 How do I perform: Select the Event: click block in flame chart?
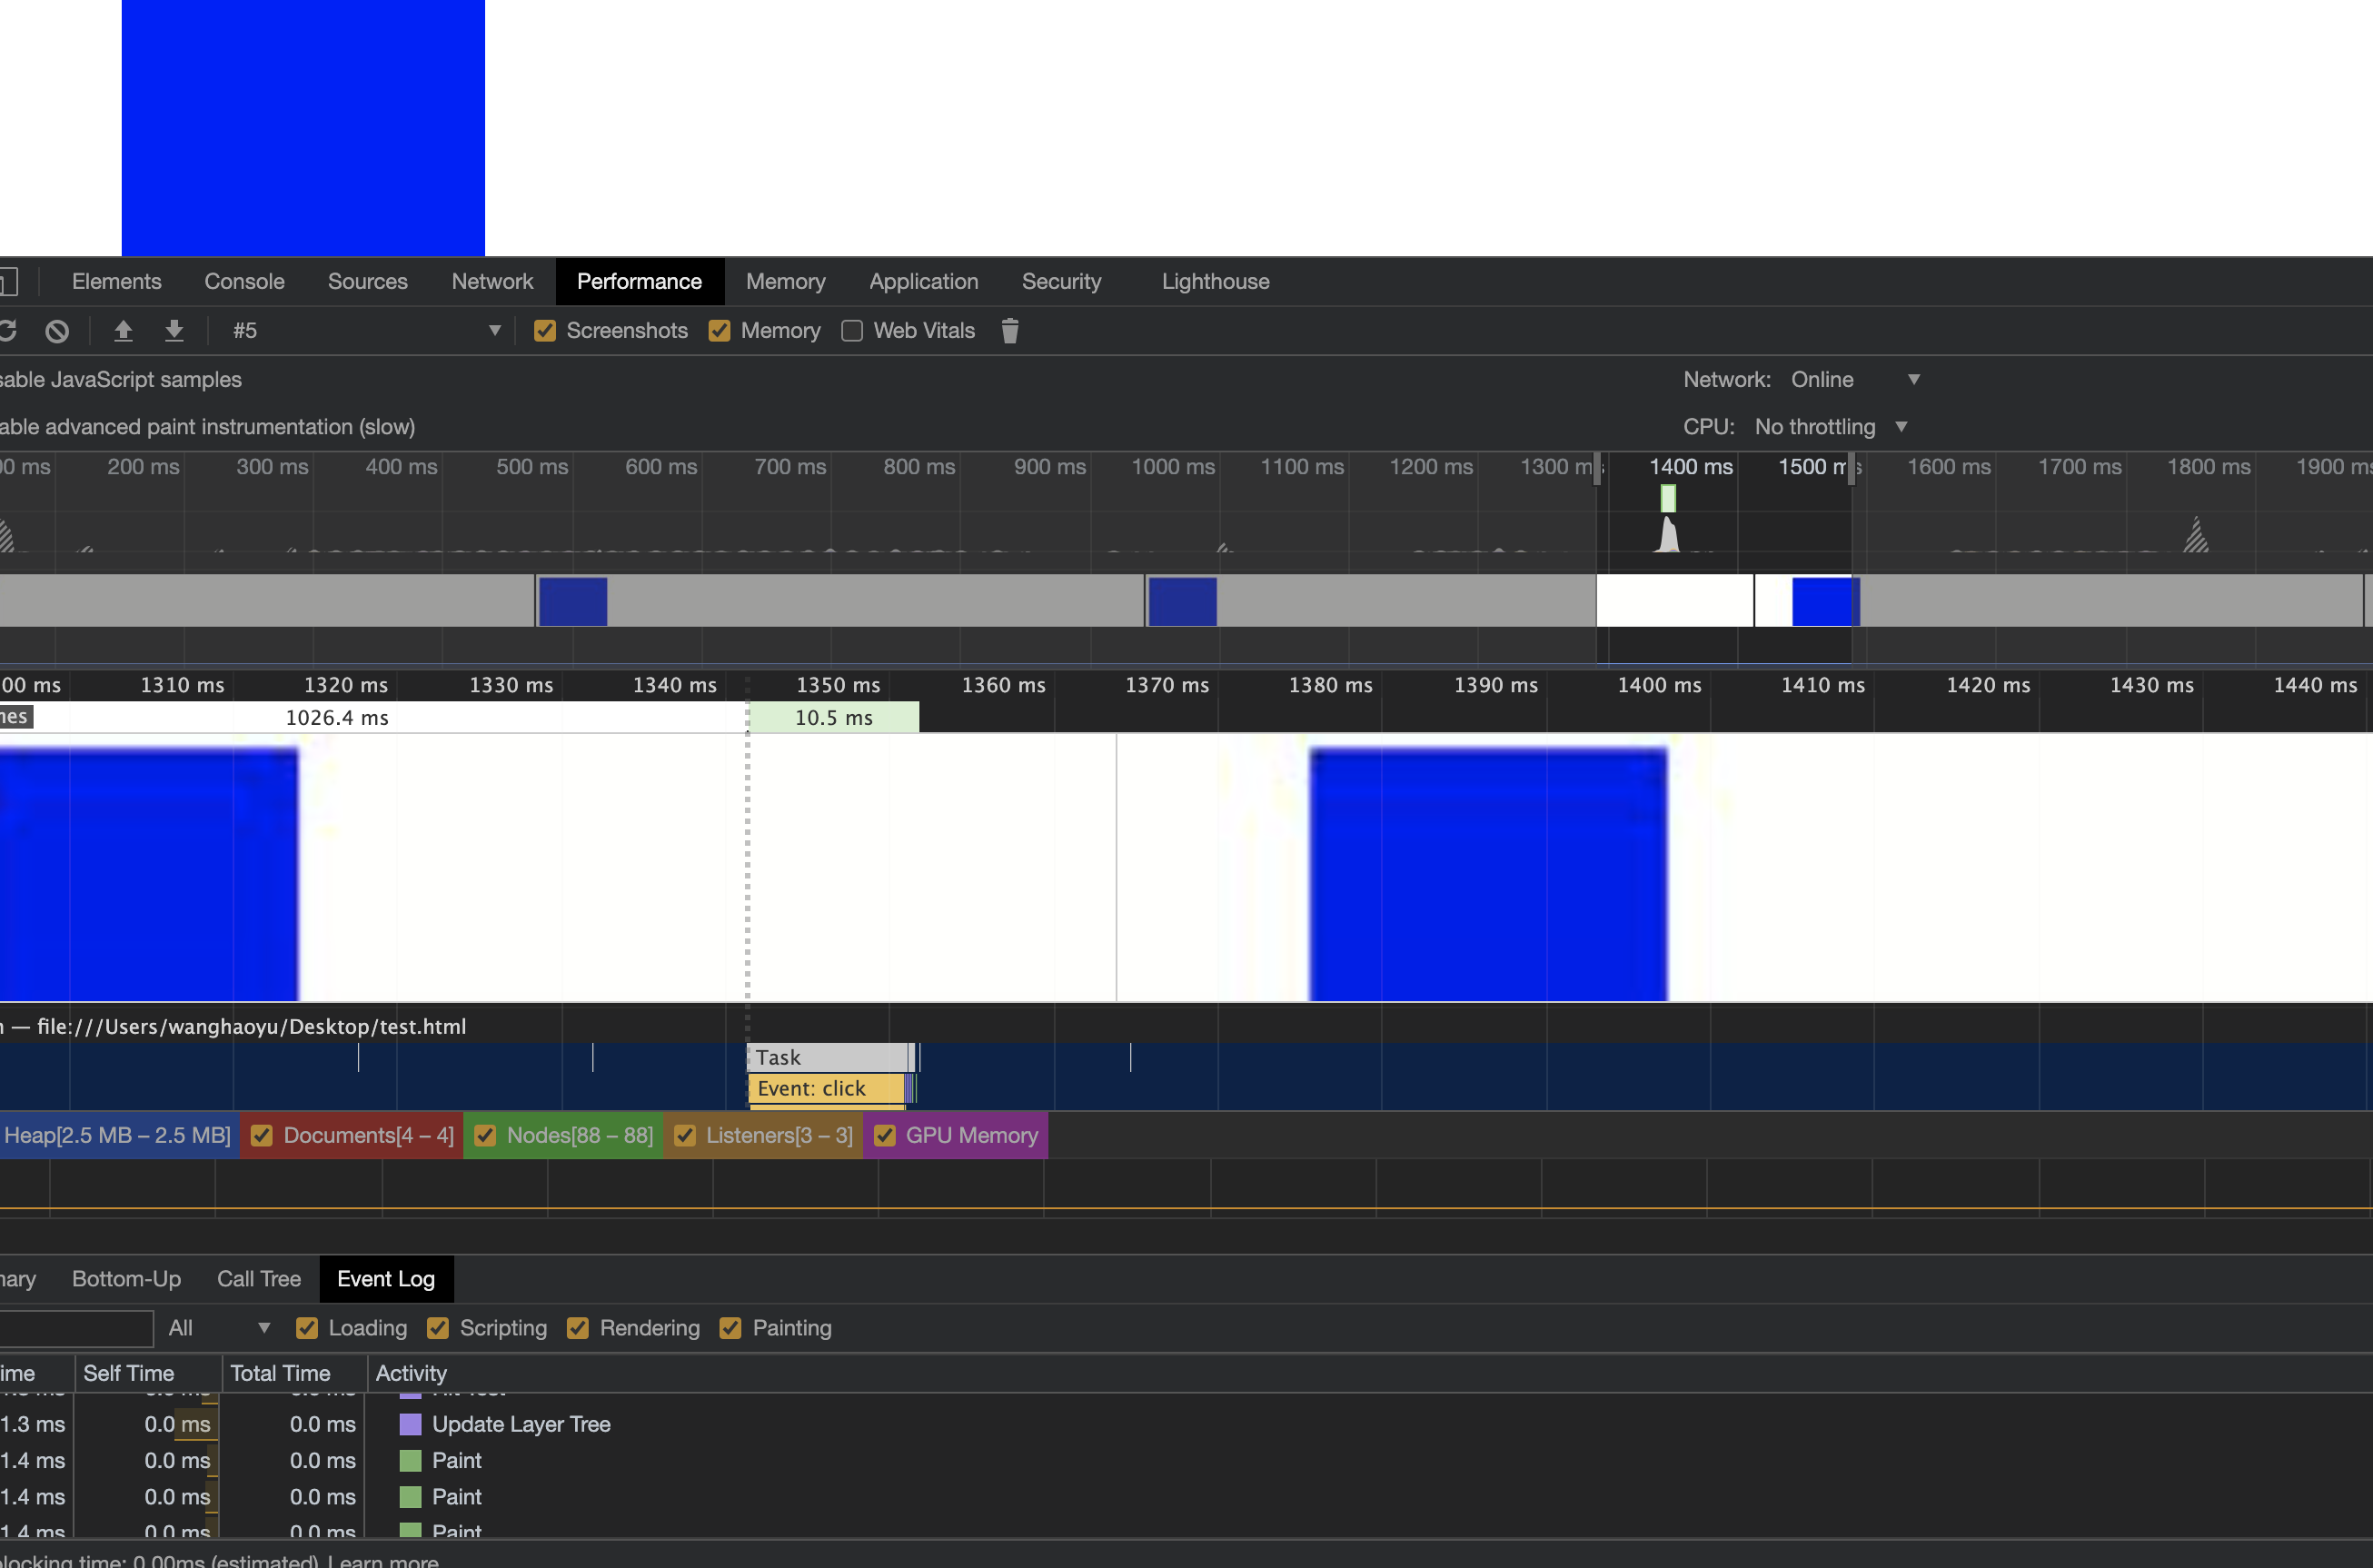click(826, 1088)
